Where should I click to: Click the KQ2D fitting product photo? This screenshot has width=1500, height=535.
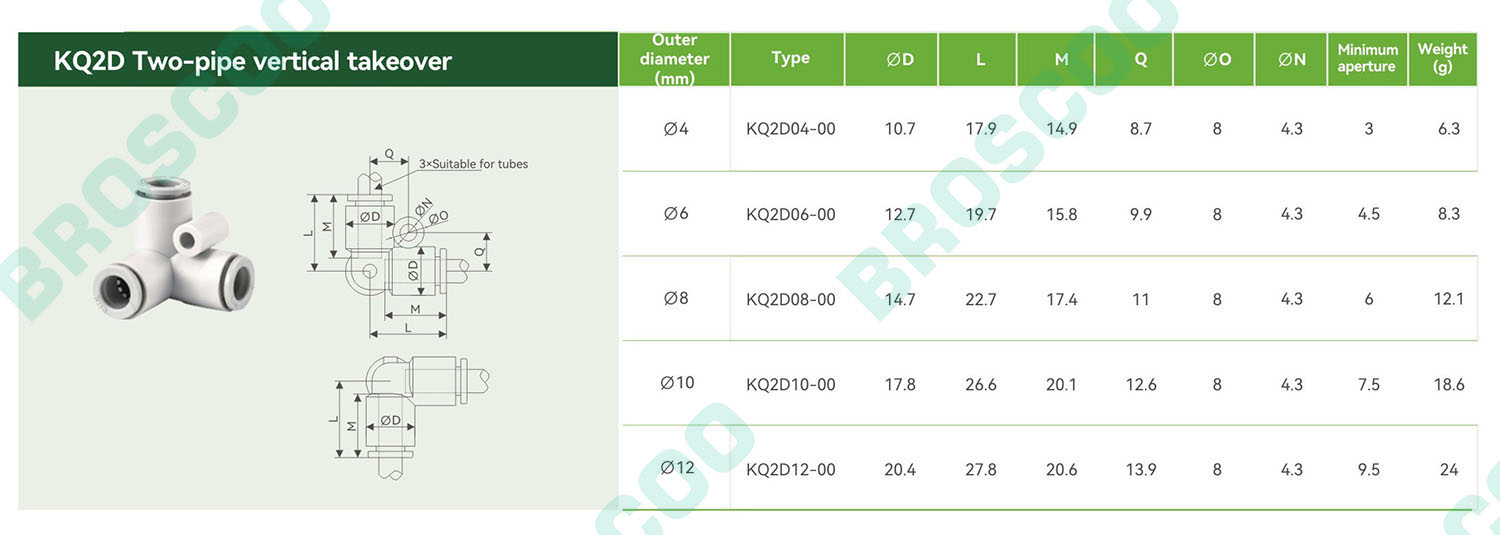coord(173,248)
